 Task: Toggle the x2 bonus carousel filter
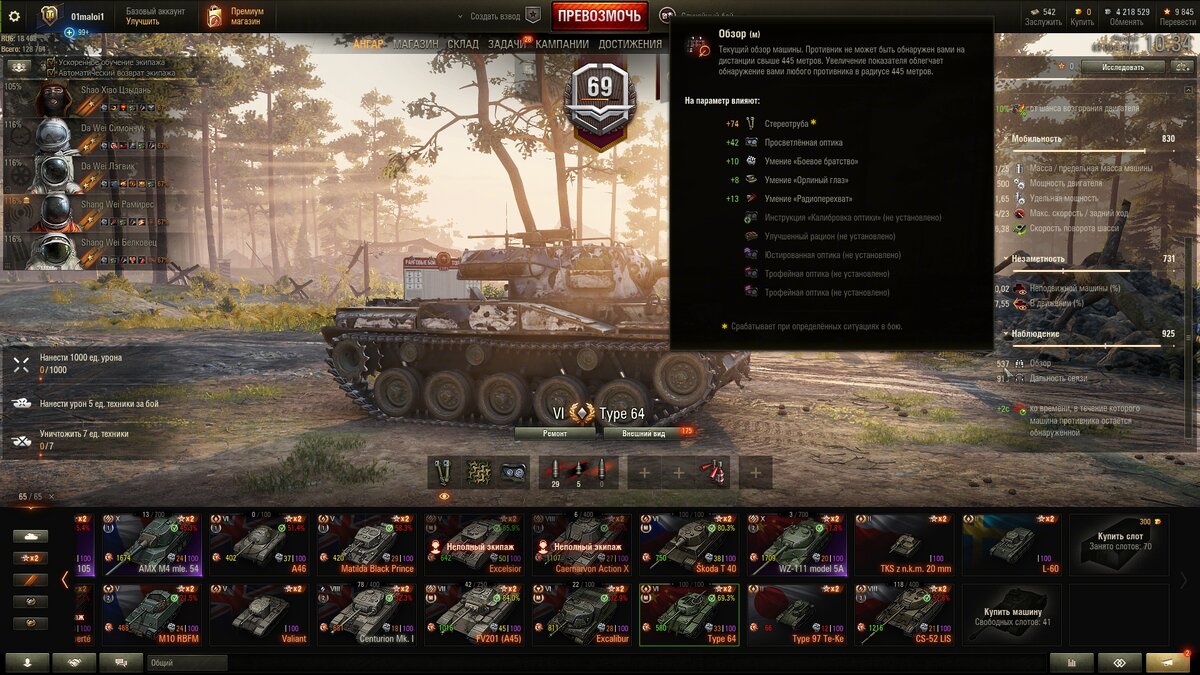click(x=30, y=558)
